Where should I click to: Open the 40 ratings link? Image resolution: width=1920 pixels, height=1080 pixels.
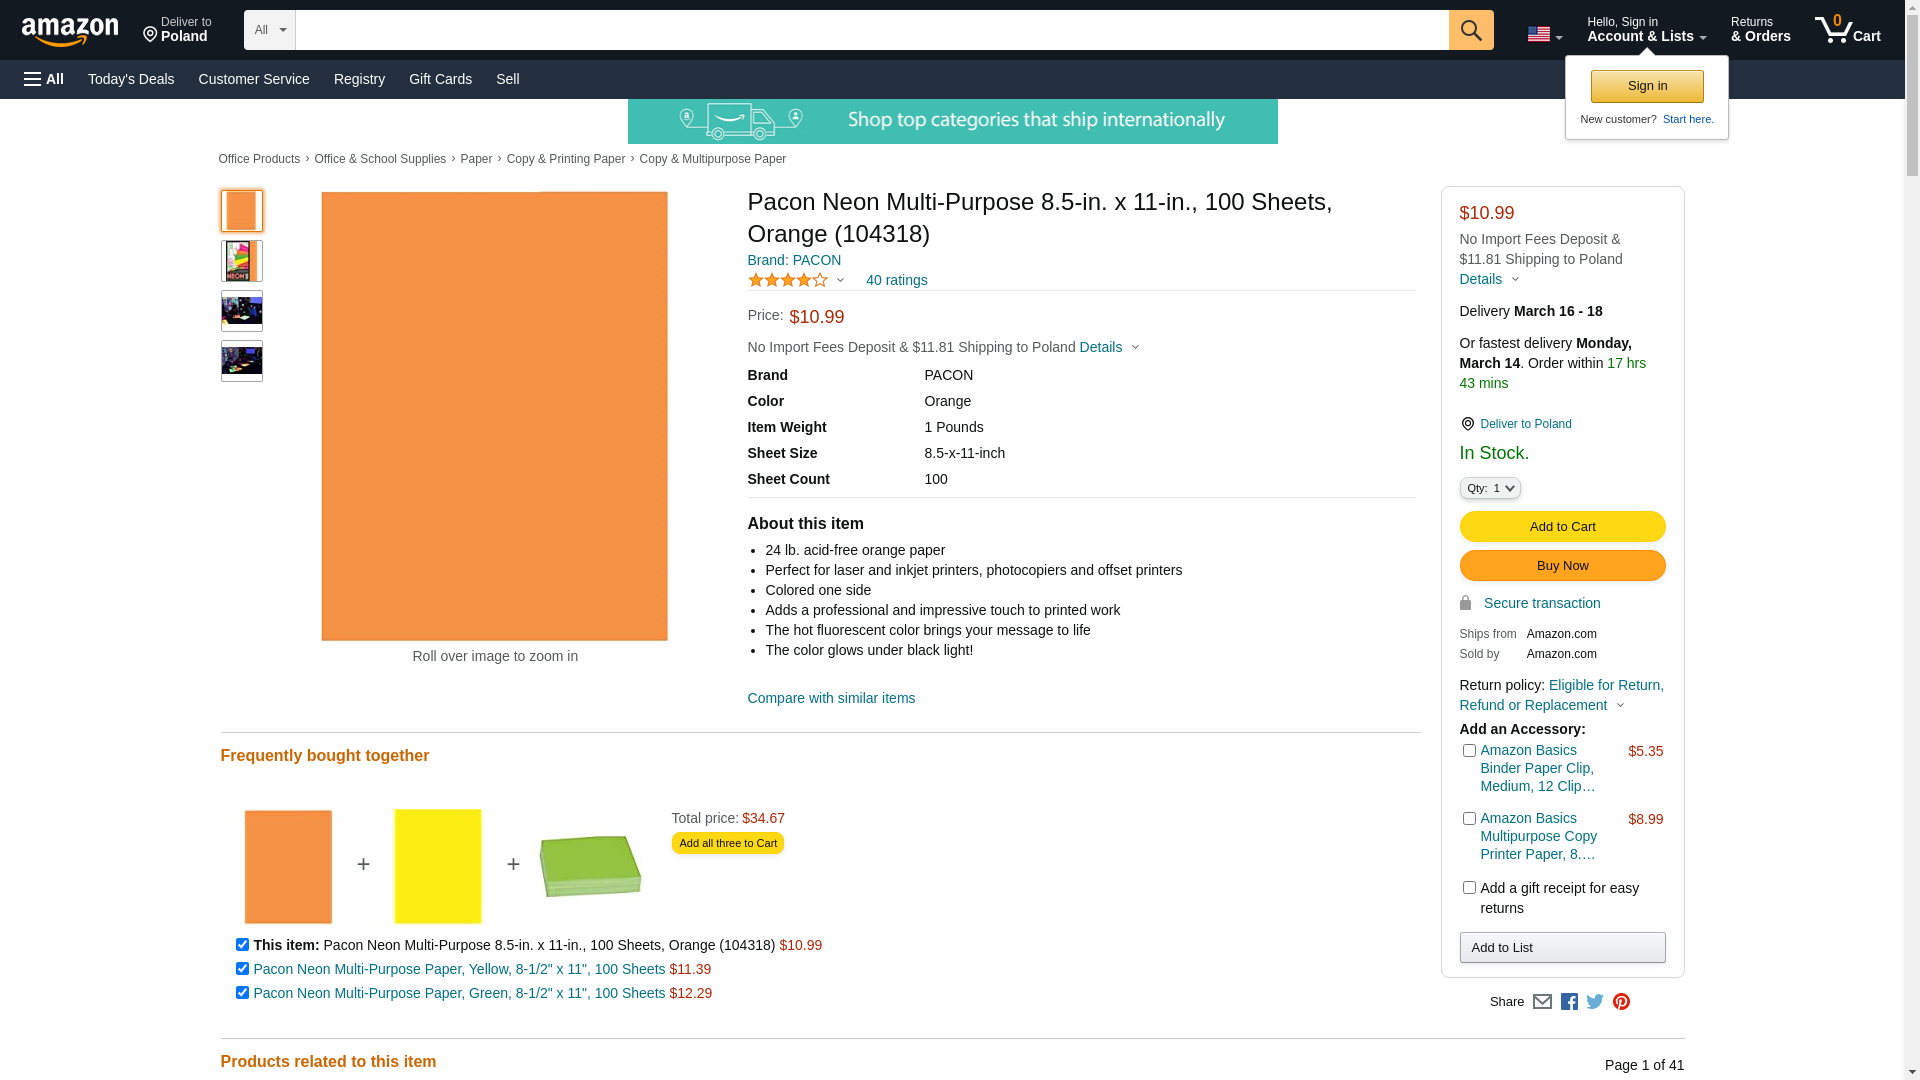[x=896, y=280]
